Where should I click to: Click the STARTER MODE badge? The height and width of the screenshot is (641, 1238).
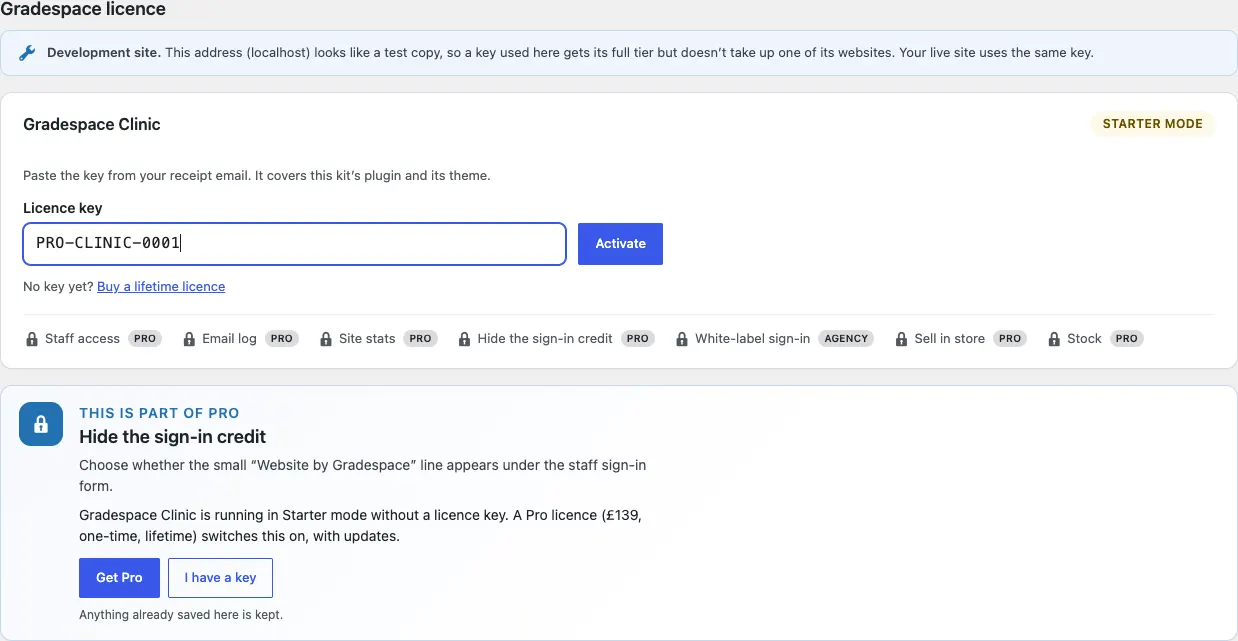[x=1152, y=124]
